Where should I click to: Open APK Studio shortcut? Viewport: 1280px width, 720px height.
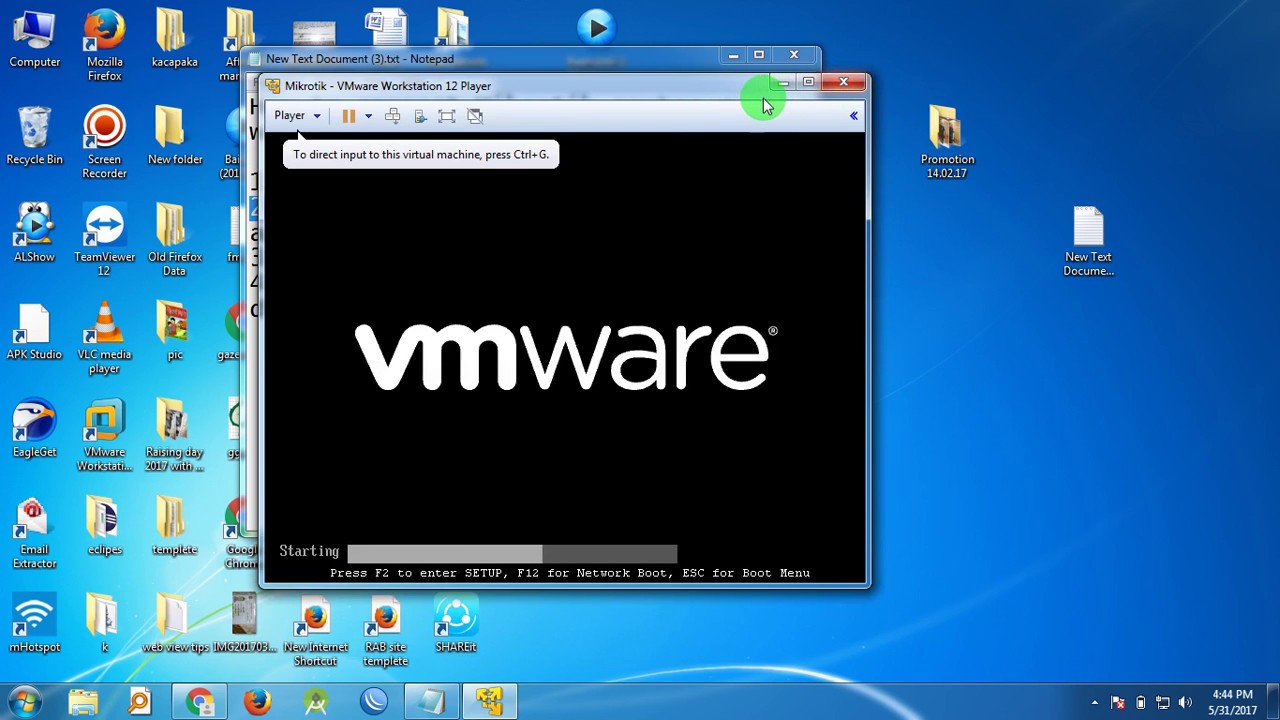point(34,332)
